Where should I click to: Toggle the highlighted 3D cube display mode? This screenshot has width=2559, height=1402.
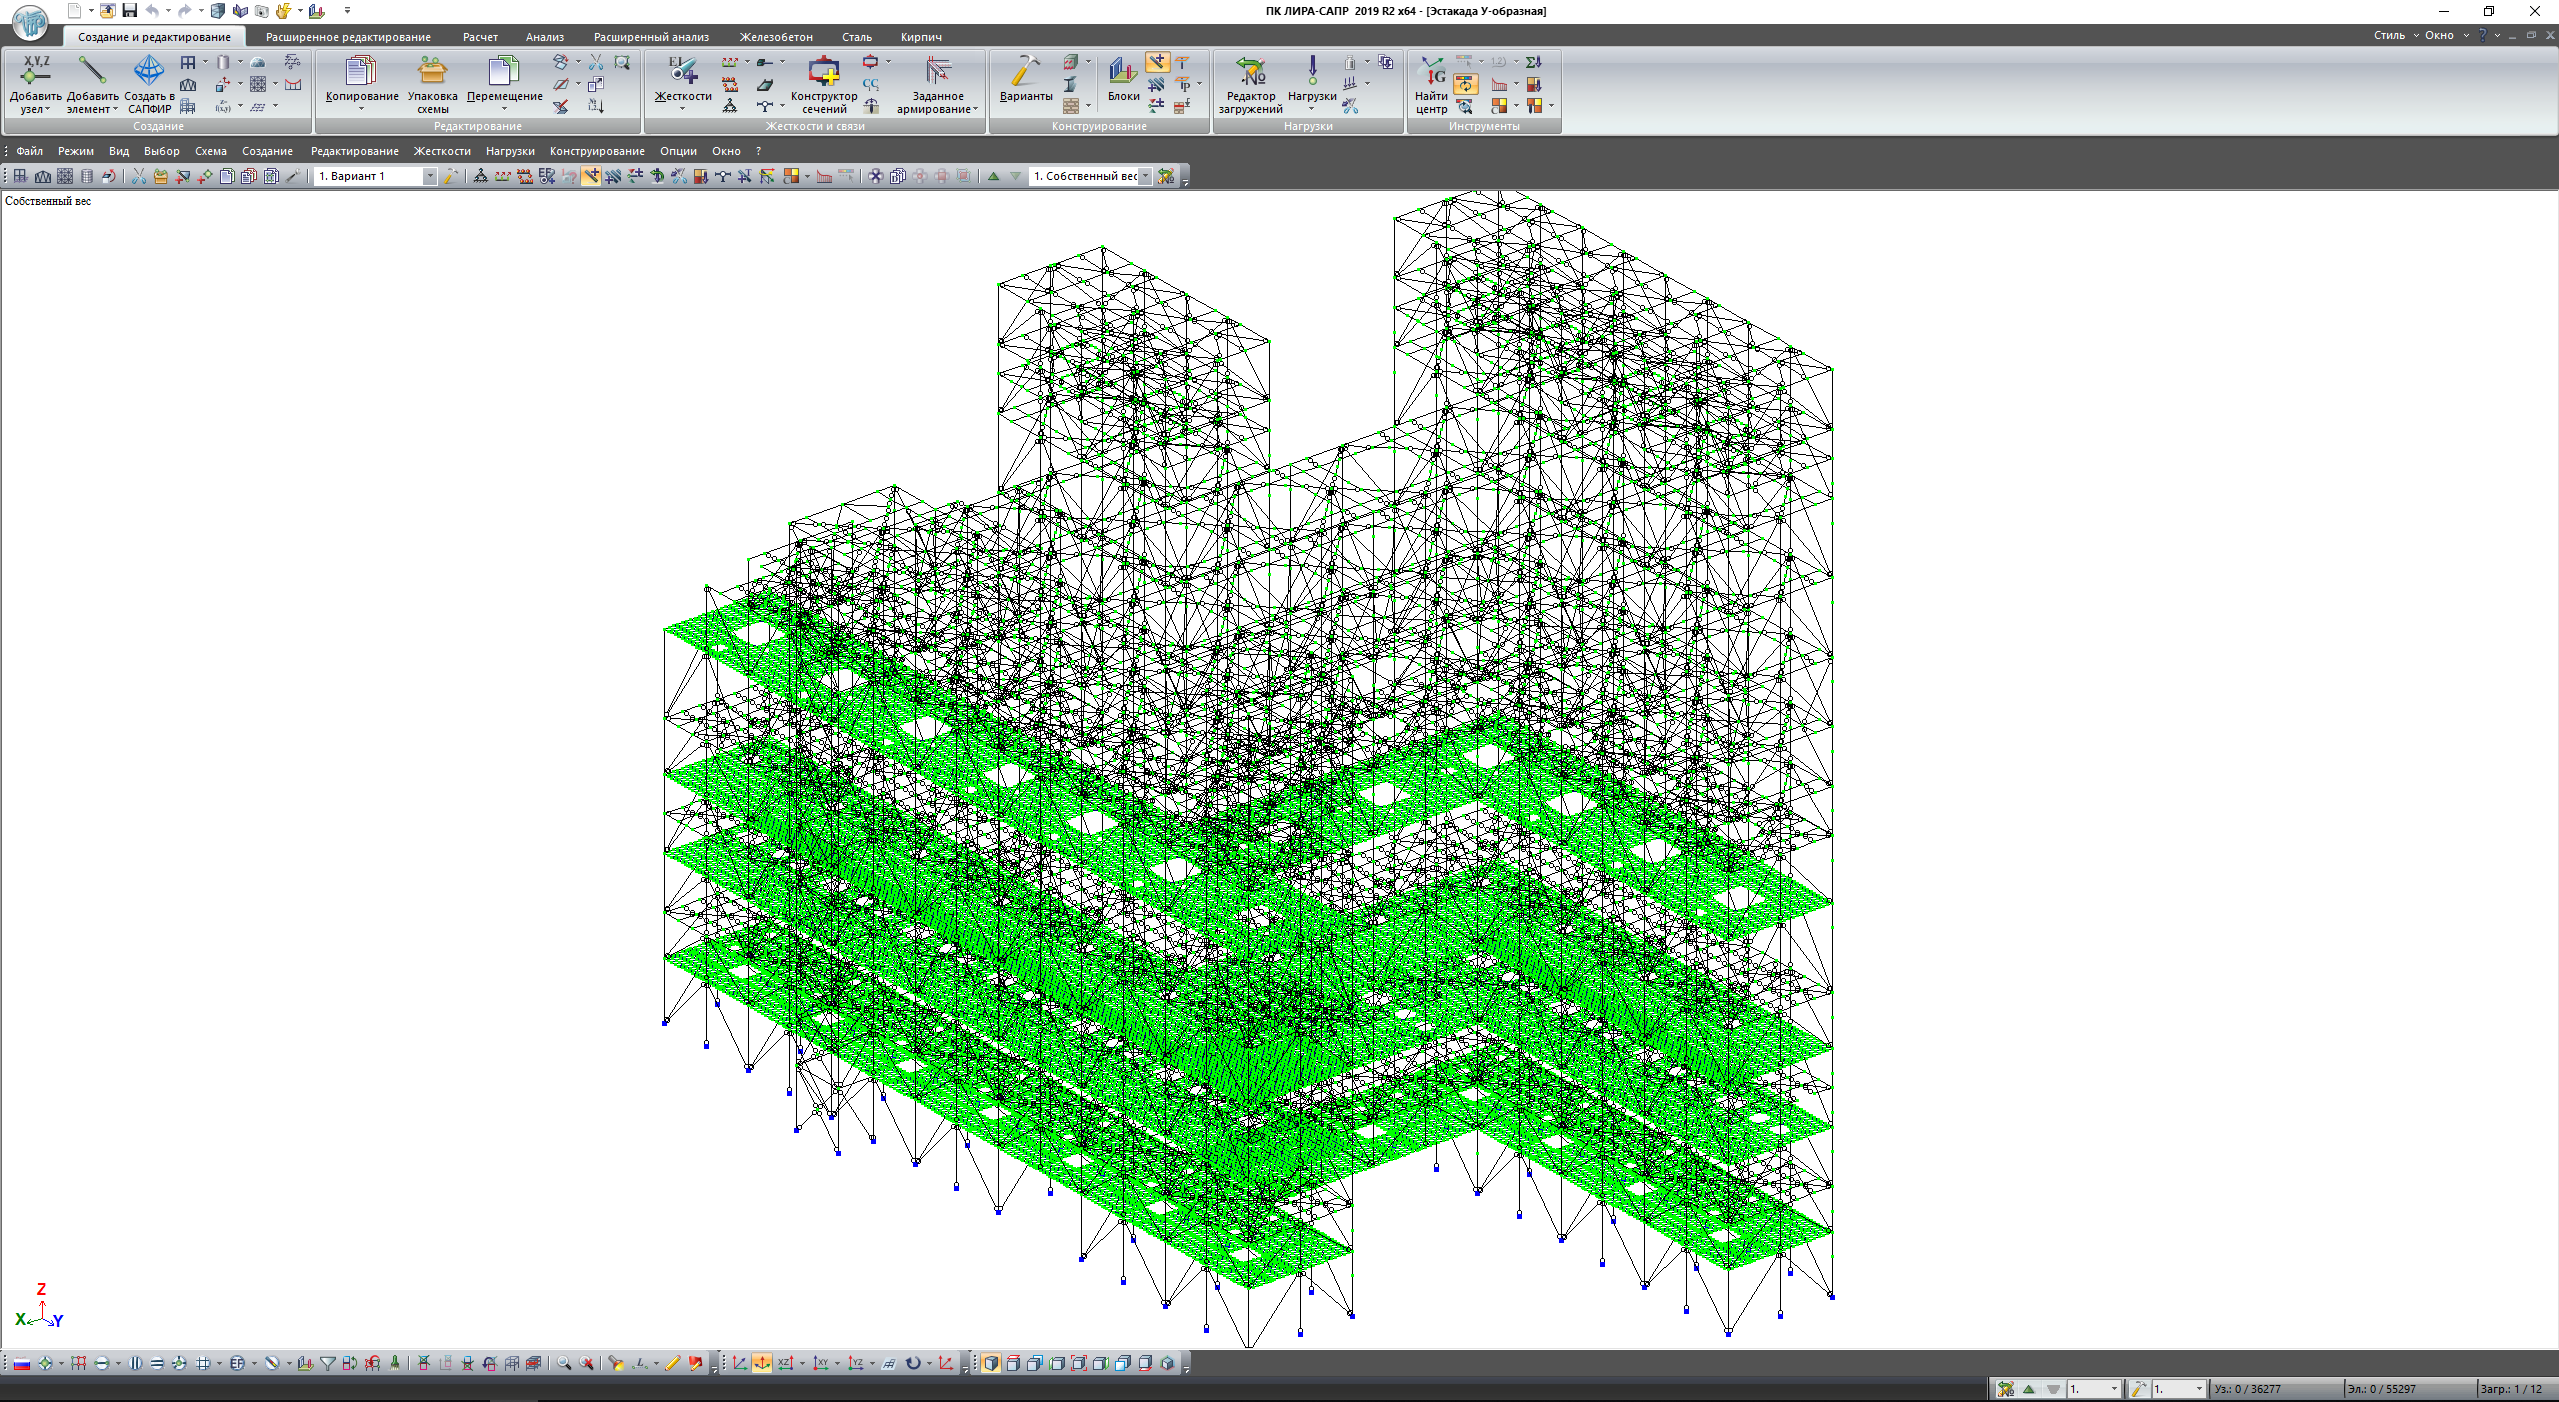990,1363
